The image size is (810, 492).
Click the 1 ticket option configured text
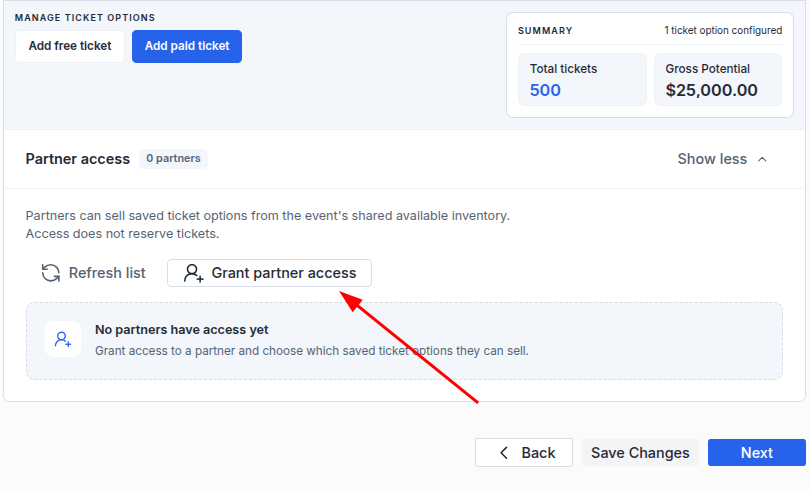(723, 30)
